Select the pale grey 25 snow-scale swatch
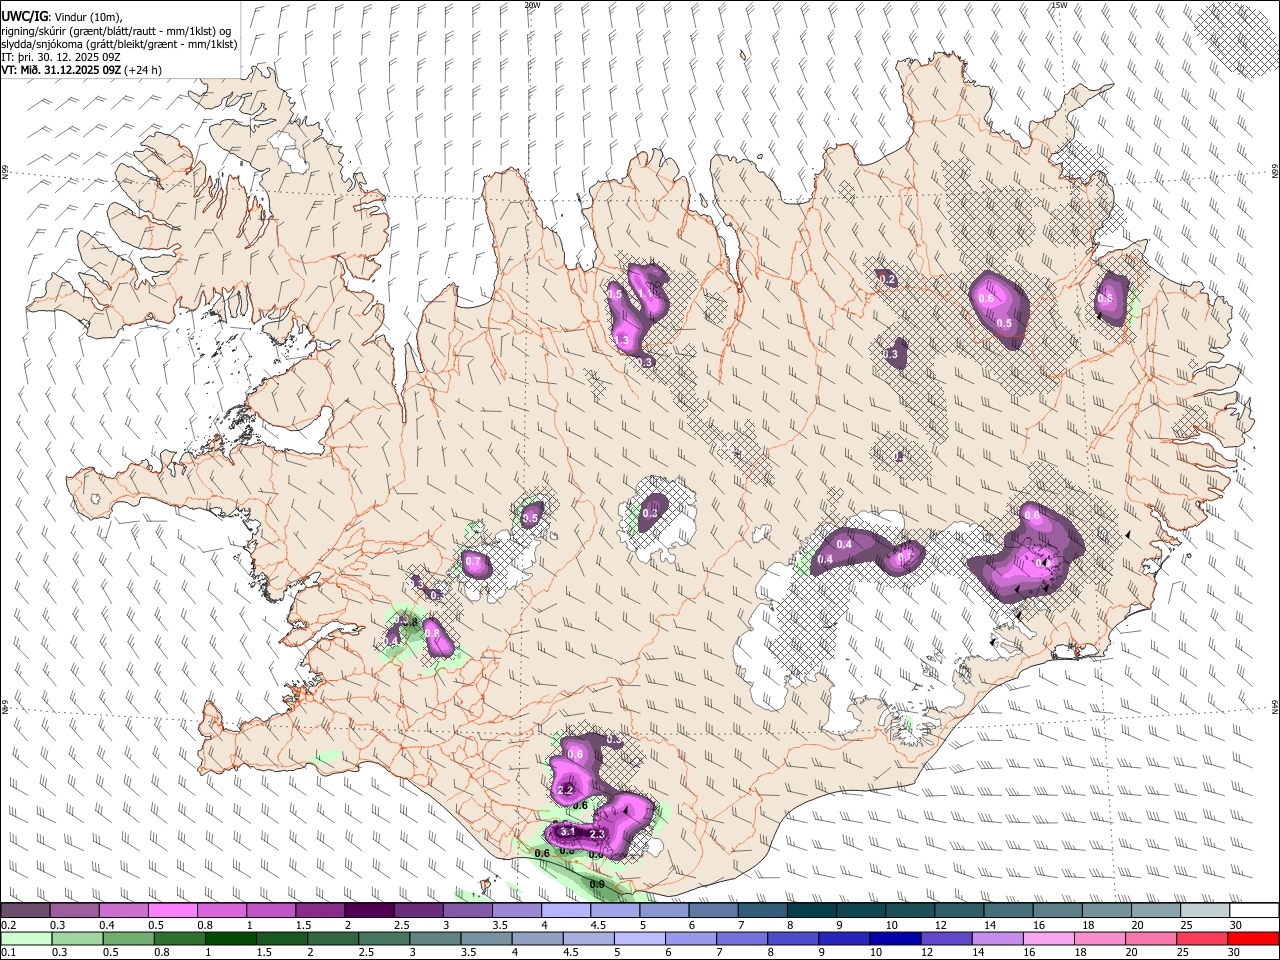The width and height of the screenshot is (1280, 960). point(1204,911)
